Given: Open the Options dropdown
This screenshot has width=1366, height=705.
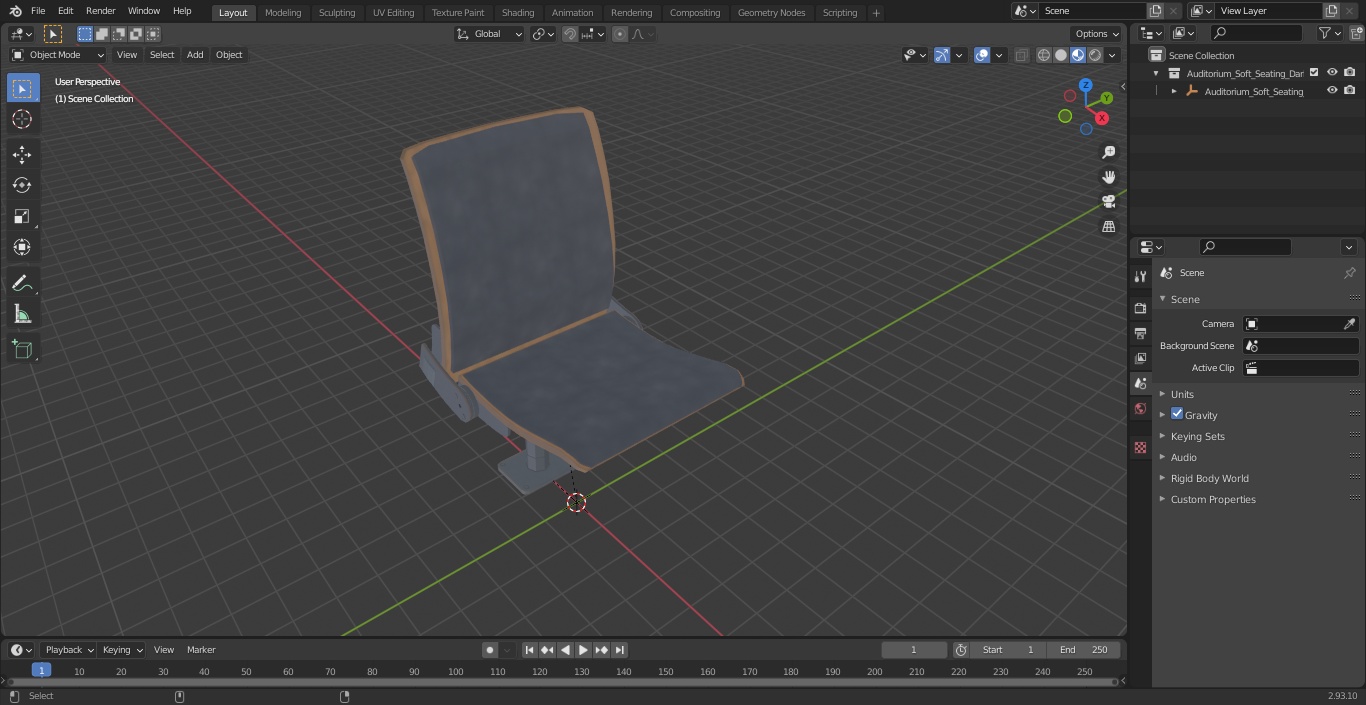Looking at the screenshot, I should 1098,34.
